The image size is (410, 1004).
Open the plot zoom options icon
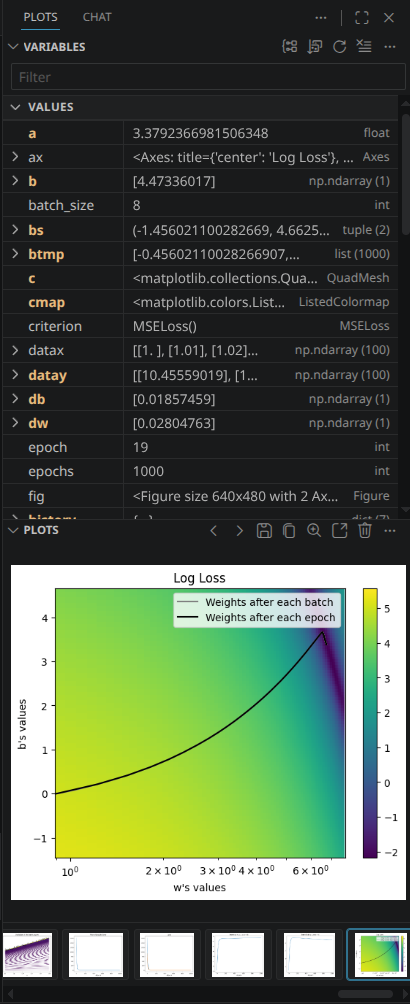click(x=314, y=530)
